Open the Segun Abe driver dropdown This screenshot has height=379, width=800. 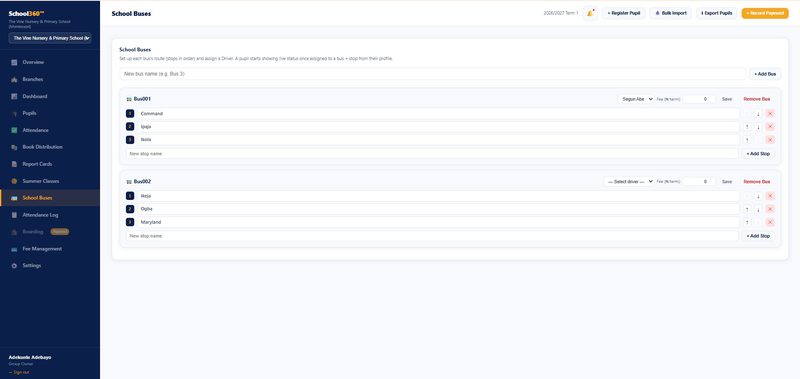636,99
